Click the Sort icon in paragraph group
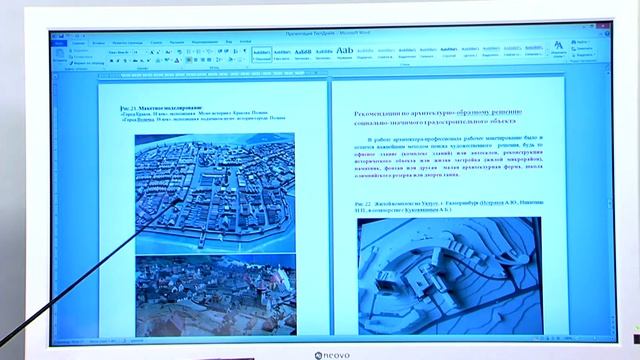640x360 pixels. pyautogui.click(x=236, y=51)
